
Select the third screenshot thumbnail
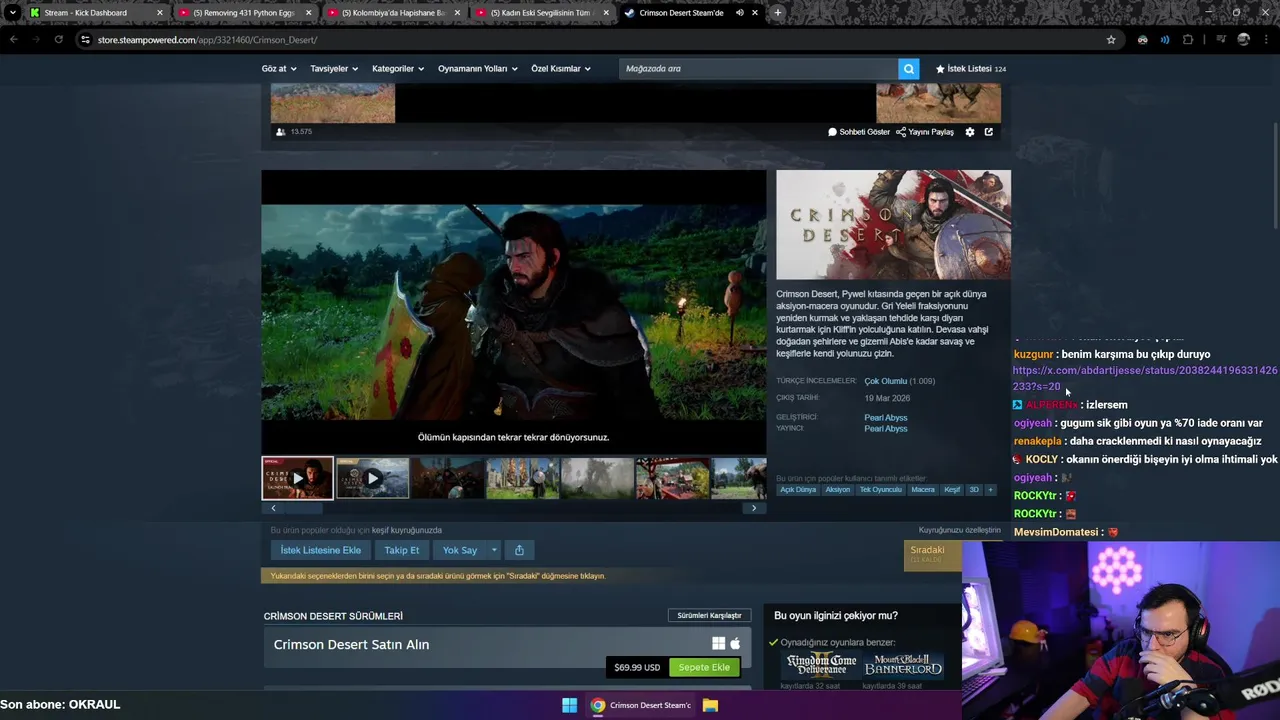(x=447, y=478)
